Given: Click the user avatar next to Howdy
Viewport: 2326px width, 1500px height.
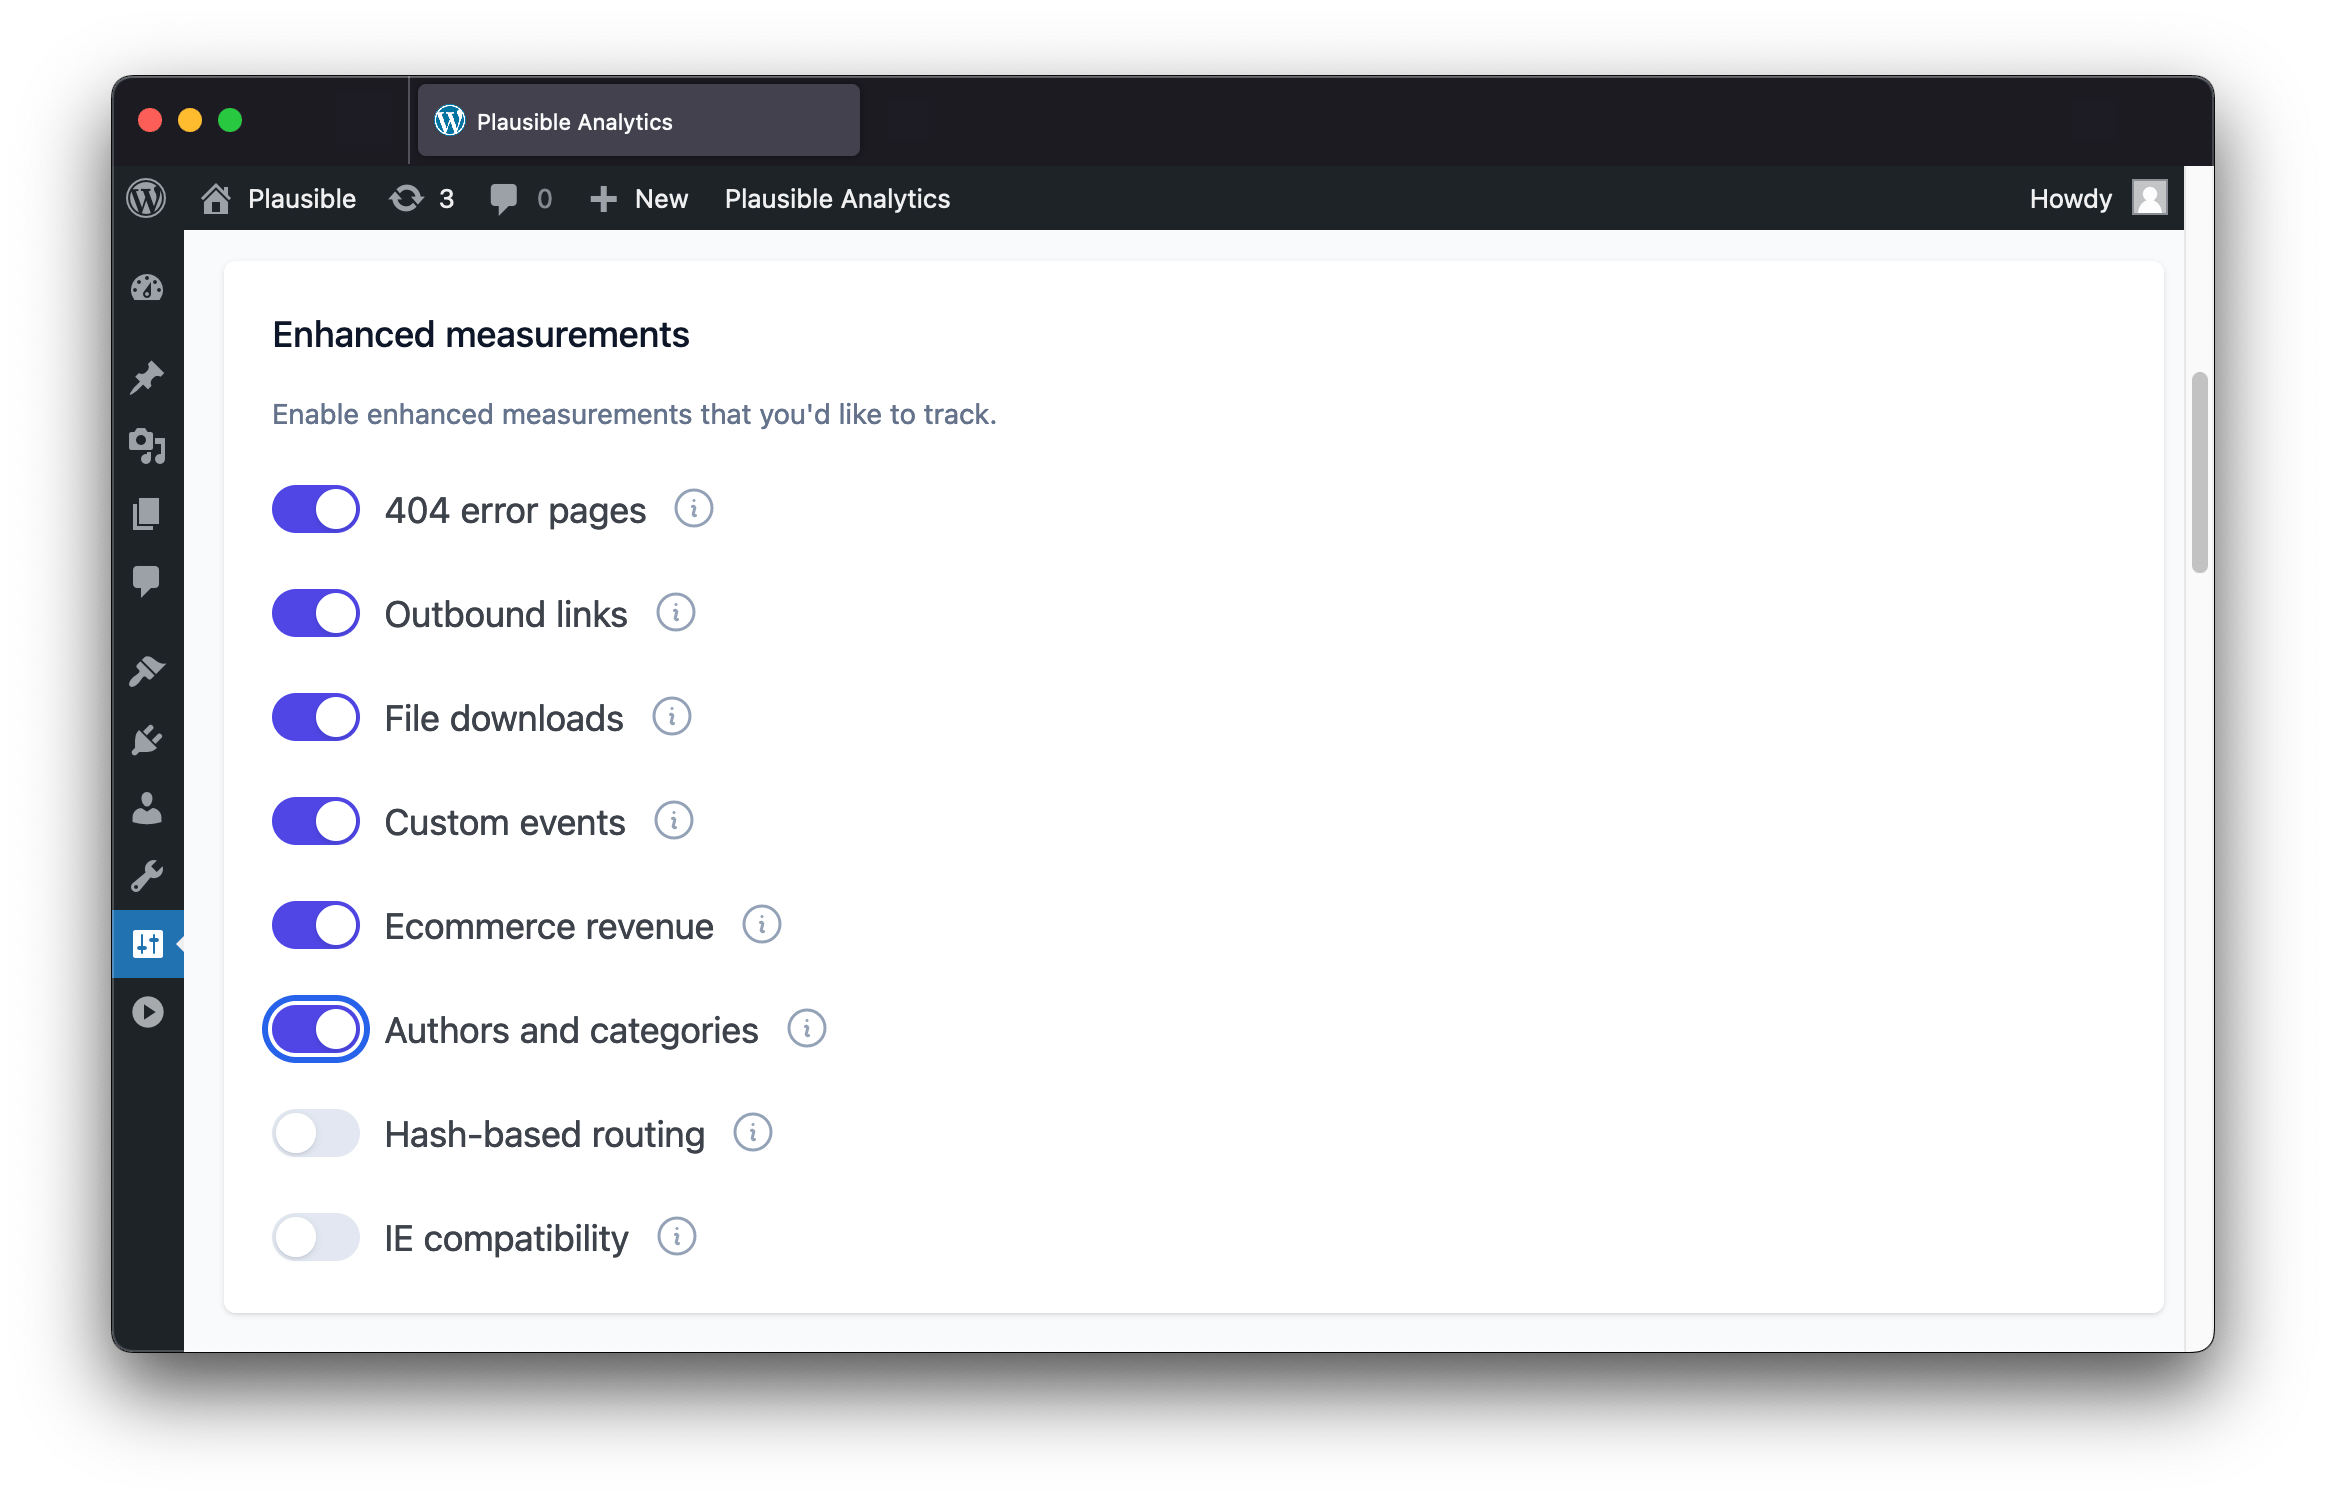Looking at the screenshot, I should click(x=2149, y=198).
